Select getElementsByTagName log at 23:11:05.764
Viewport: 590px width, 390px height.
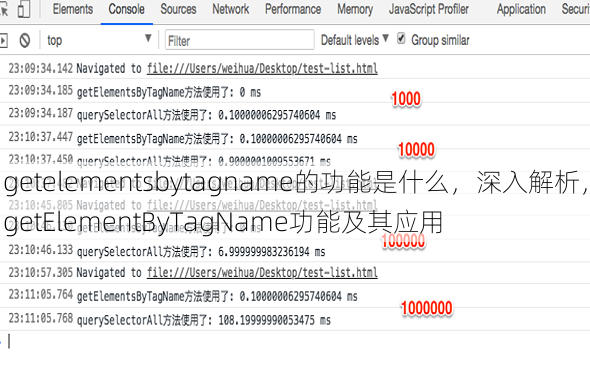(x=295, y=296)
